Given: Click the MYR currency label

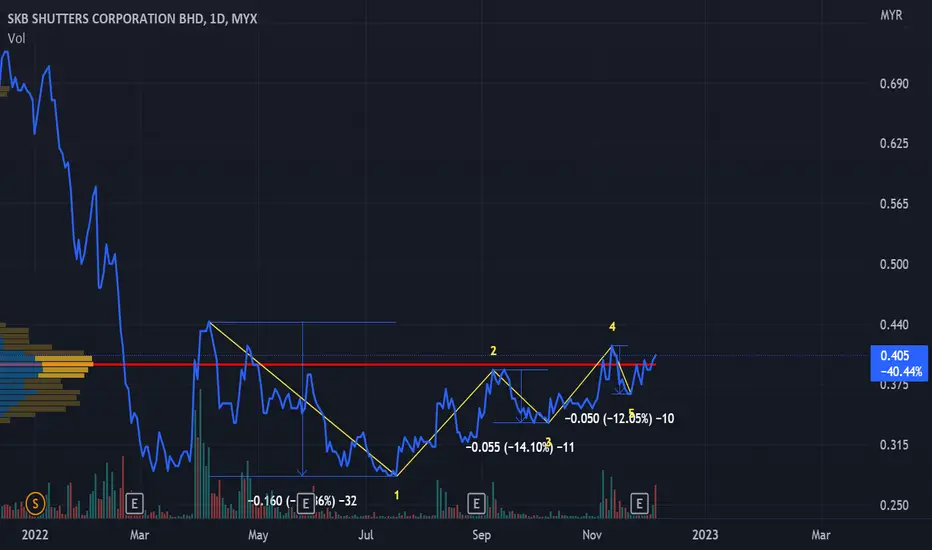Looking at the screenshot, I should click(x=891, y=15).
